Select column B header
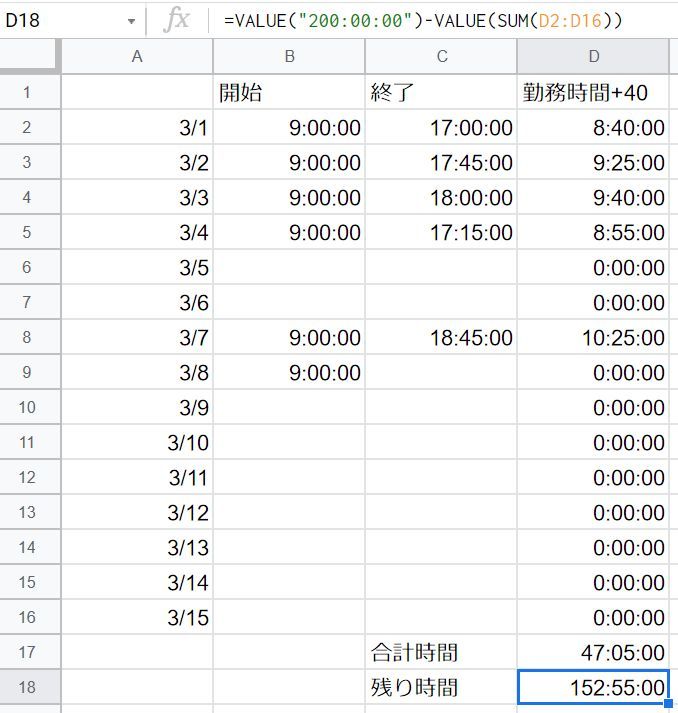Viewport: 678px width, 713px height. (x=289, y=57)
